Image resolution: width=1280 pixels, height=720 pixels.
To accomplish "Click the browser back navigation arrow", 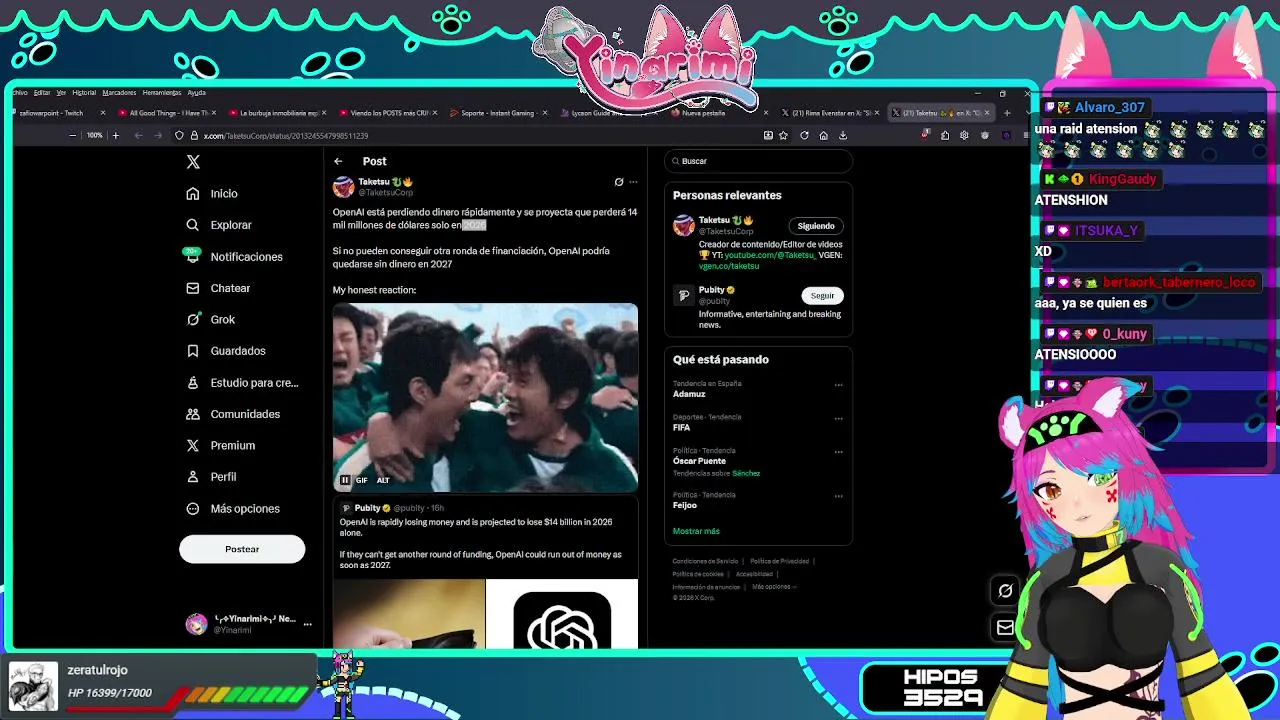I will pyautogui.click(x=138, y=135).
